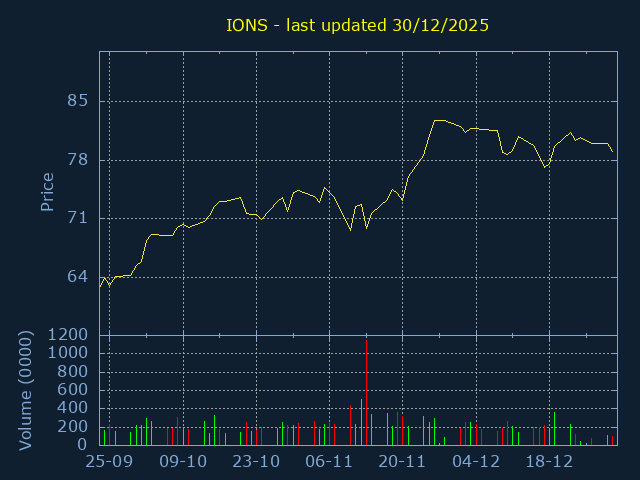Click the Price axis label
The width and height of the screenshot is (640, 480).
(47, 191)
